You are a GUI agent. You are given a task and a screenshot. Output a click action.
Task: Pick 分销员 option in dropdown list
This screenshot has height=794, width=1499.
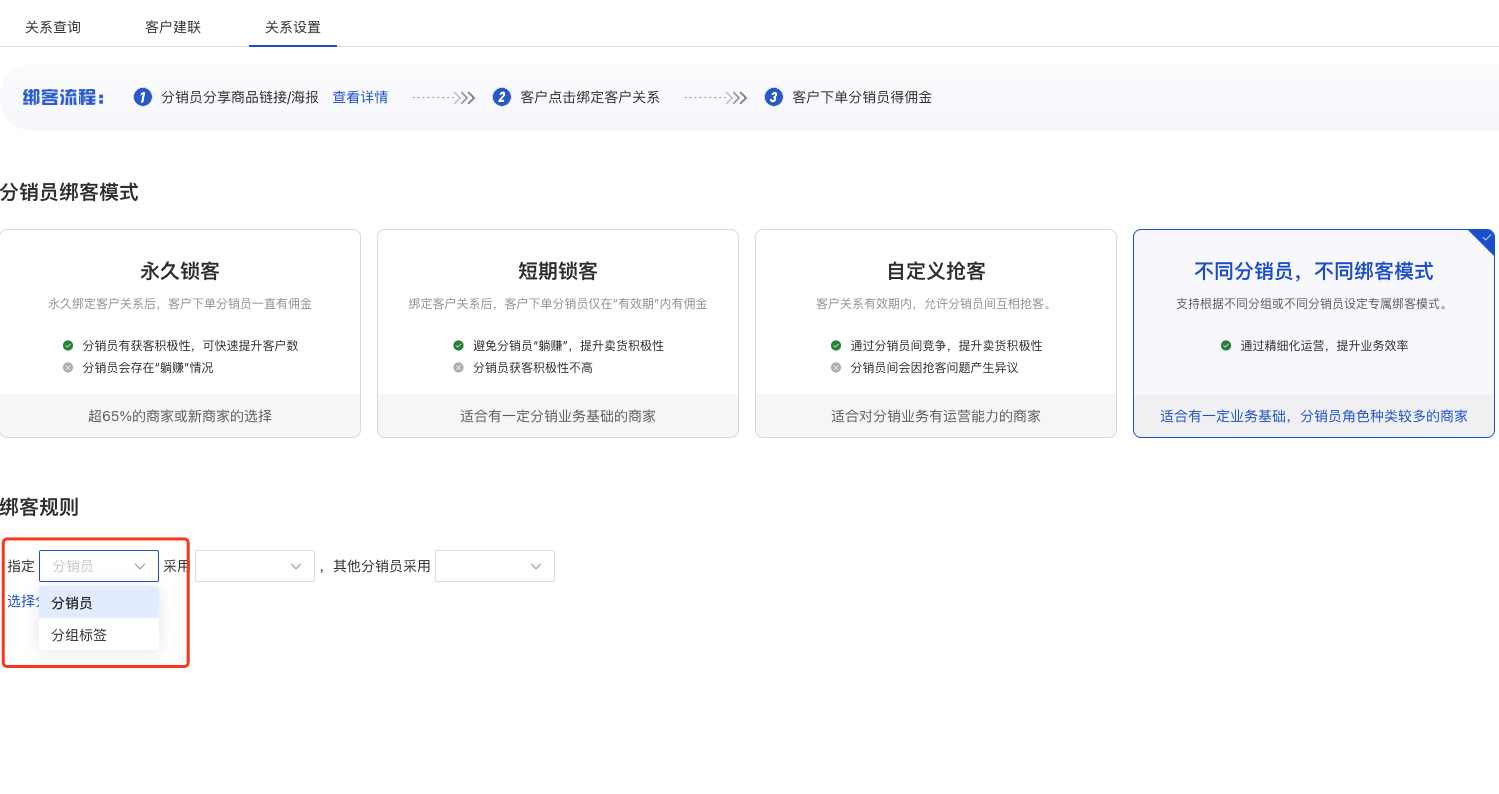coord(99,603)
